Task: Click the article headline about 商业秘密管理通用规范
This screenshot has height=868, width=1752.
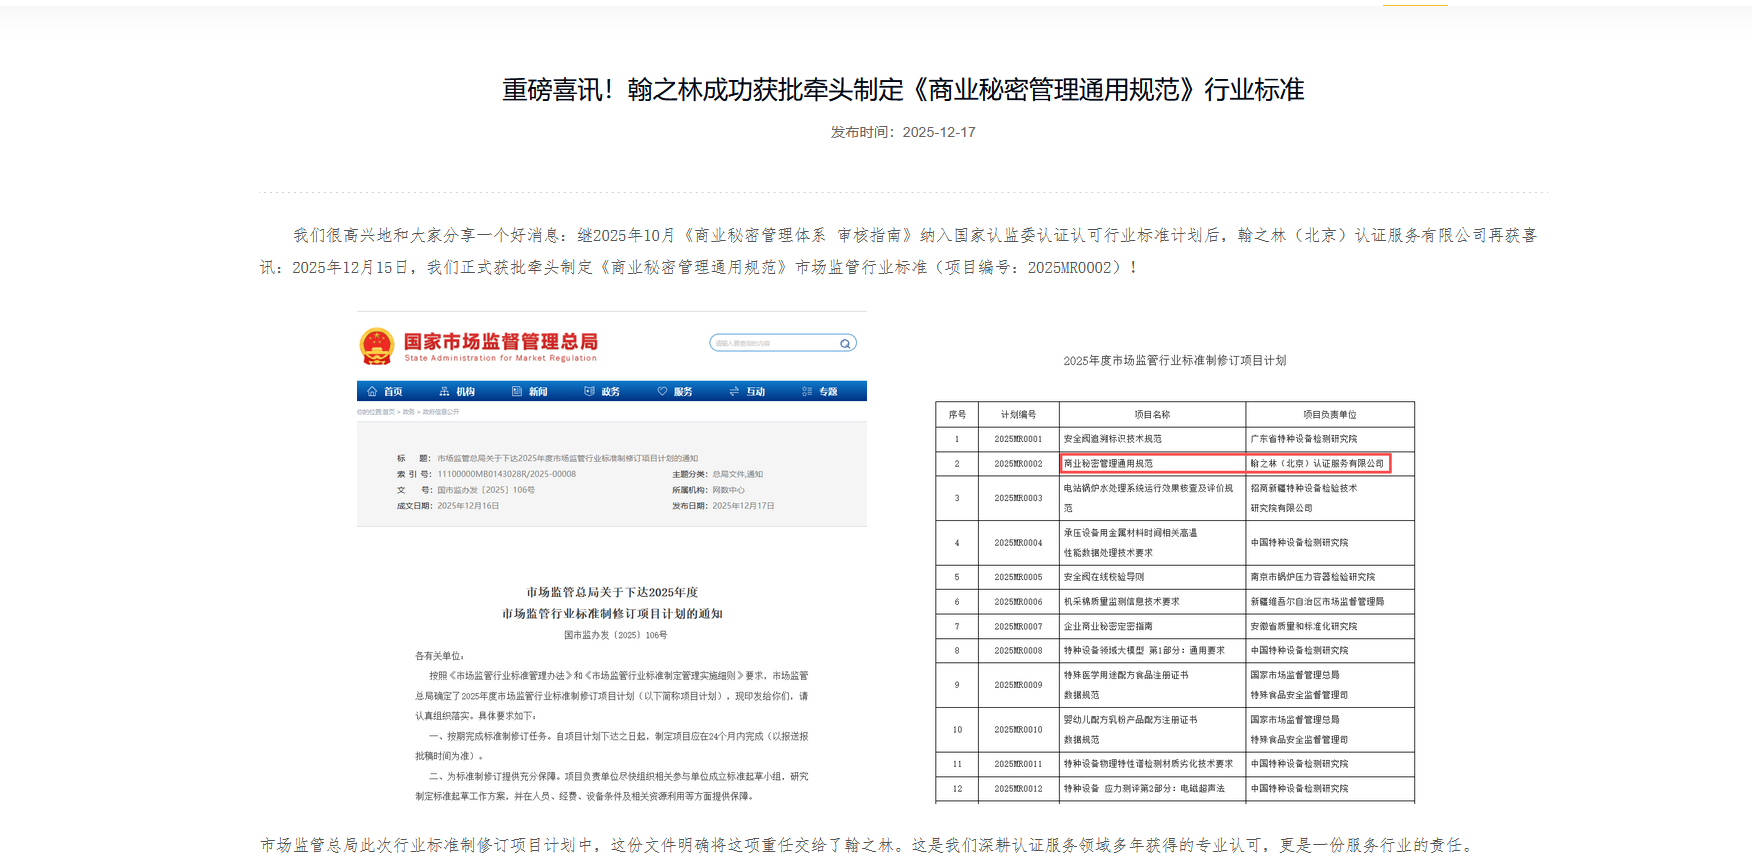Action: click(x=902, y=90)
